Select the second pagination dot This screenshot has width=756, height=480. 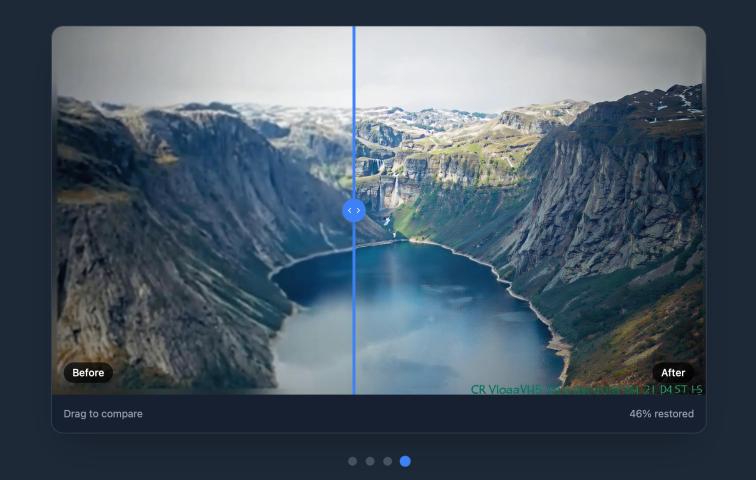(x=370, y=461)
